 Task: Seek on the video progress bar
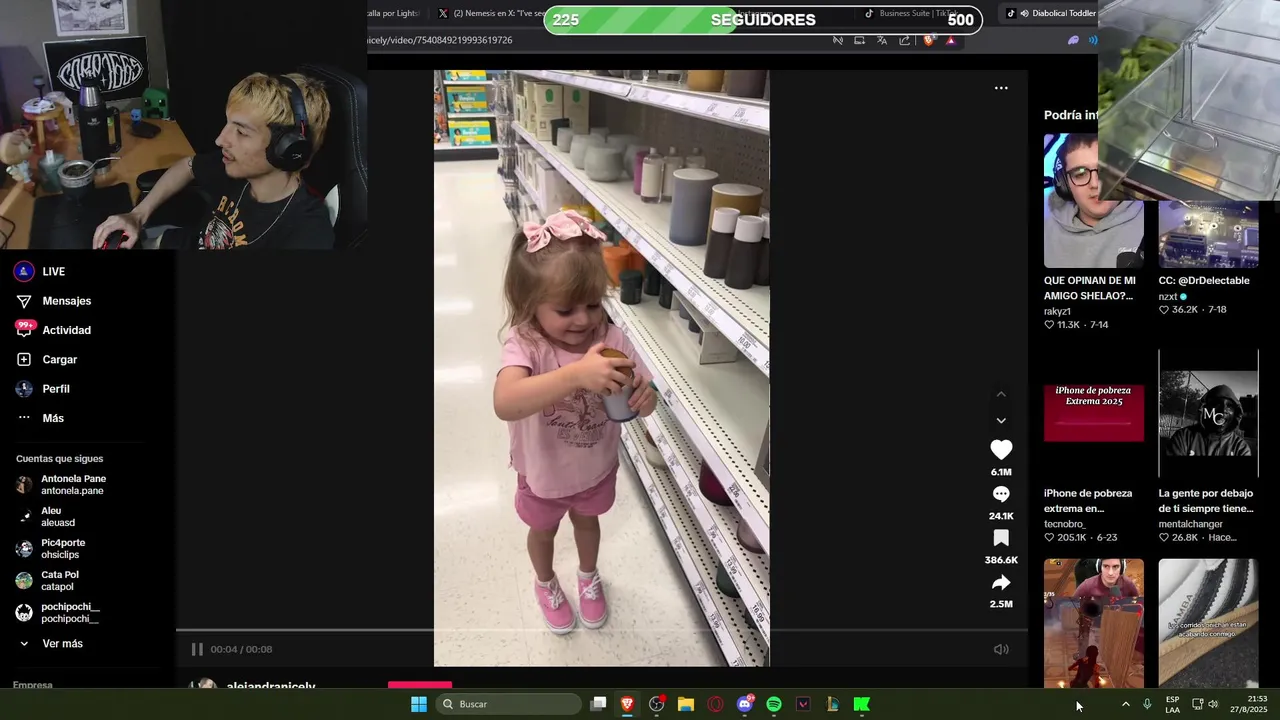point(602,630)
